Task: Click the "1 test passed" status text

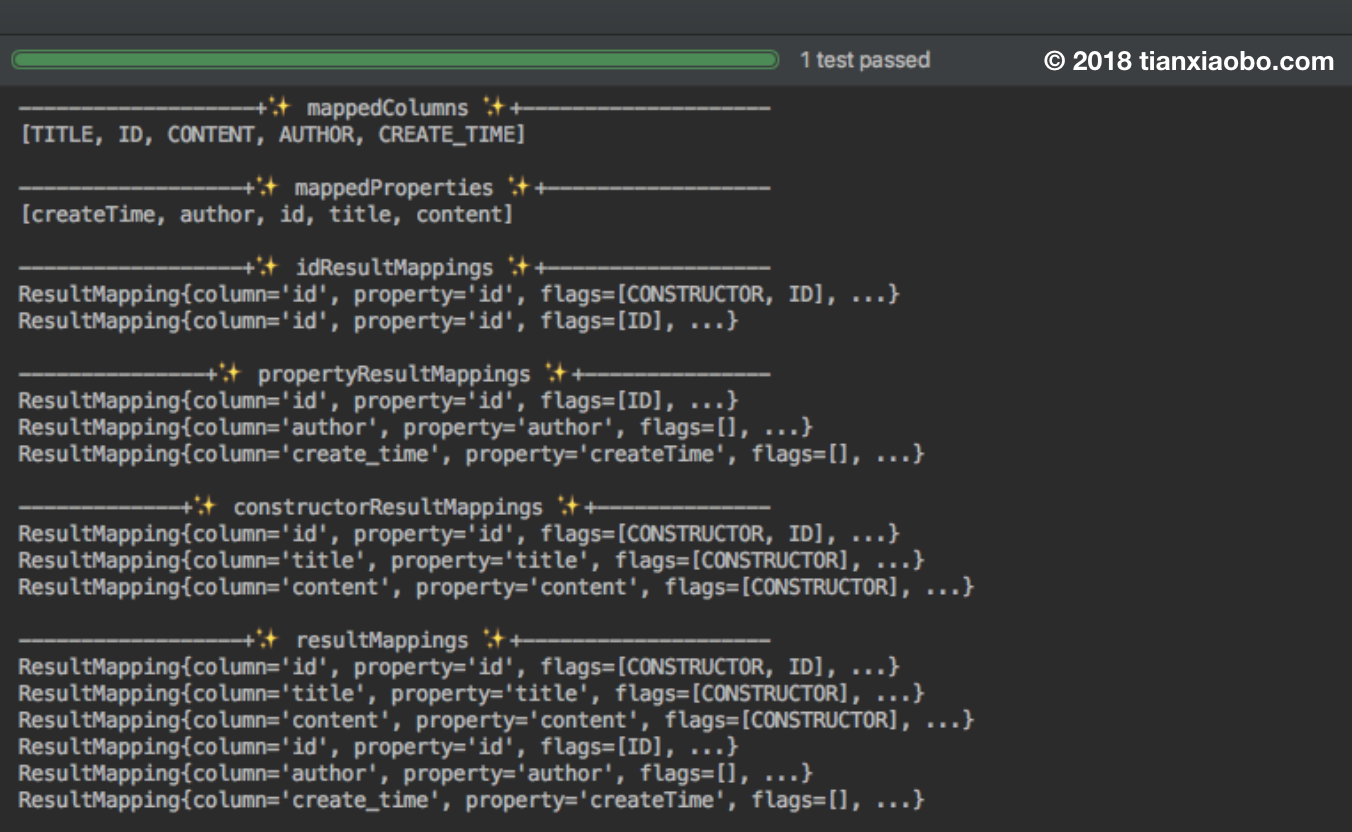Action: click(x=865, y=60)
